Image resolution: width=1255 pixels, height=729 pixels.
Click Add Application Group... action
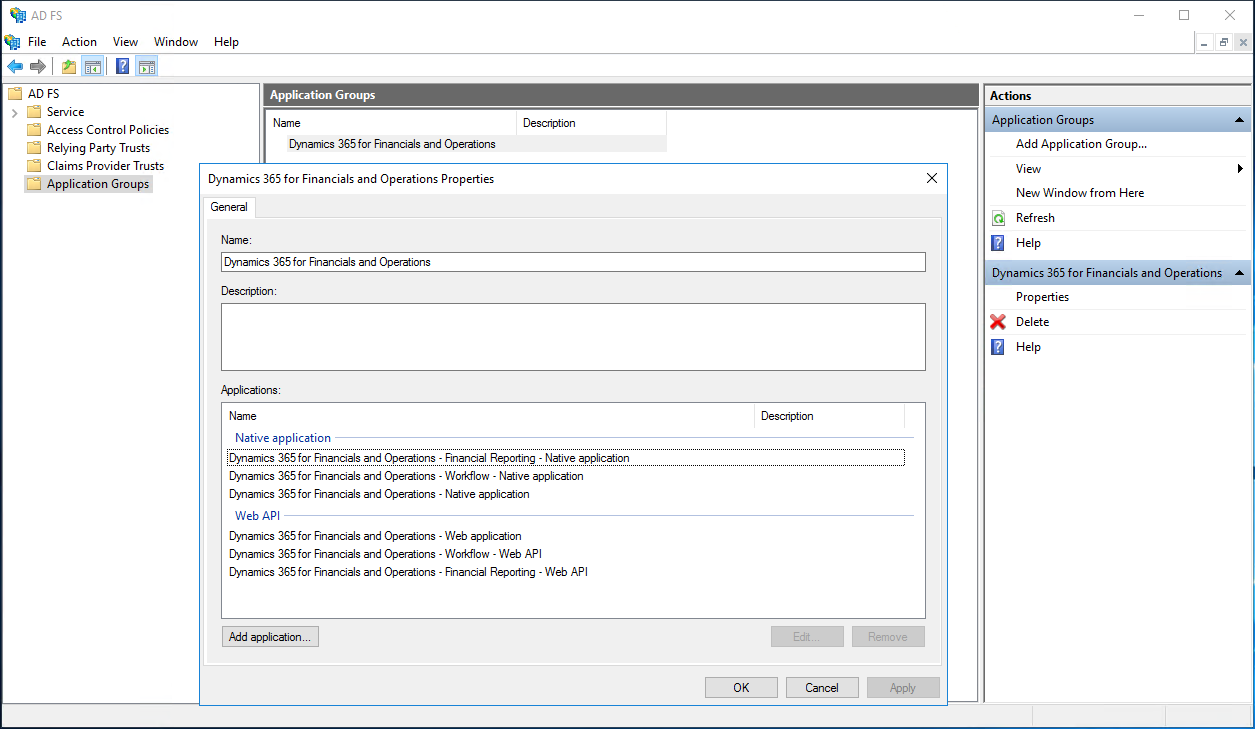1081,144
